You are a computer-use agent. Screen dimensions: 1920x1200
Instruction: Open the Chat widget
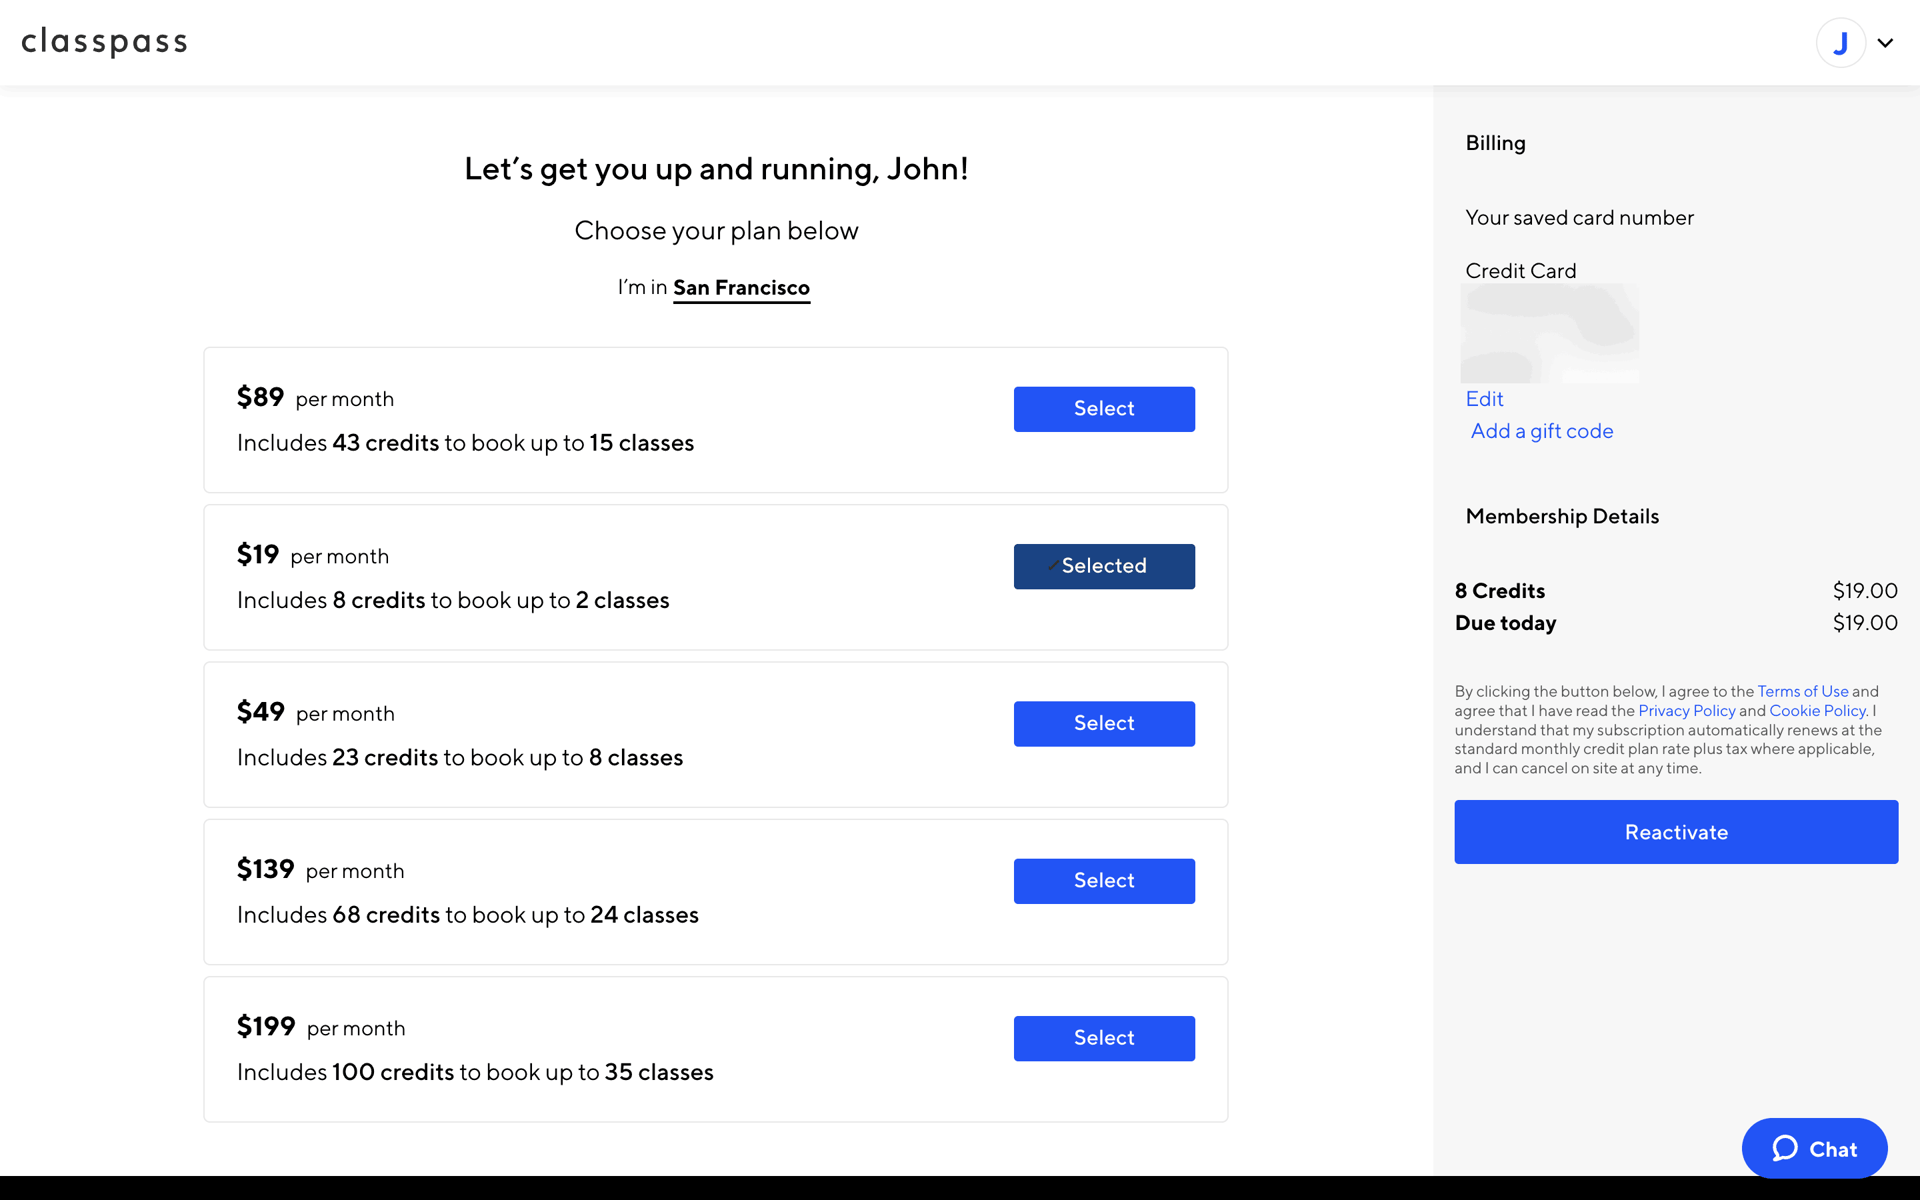[x=1814, y=1149]
